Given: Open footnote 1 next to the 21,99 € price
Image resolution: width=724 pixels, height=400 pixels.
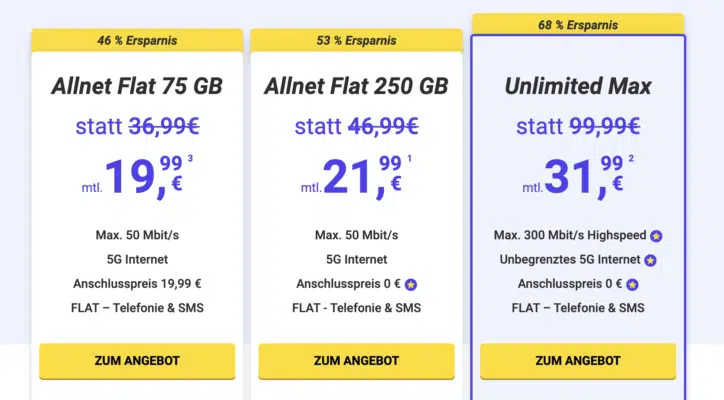Looking at the screenshot, I should [x=411, y=159].
